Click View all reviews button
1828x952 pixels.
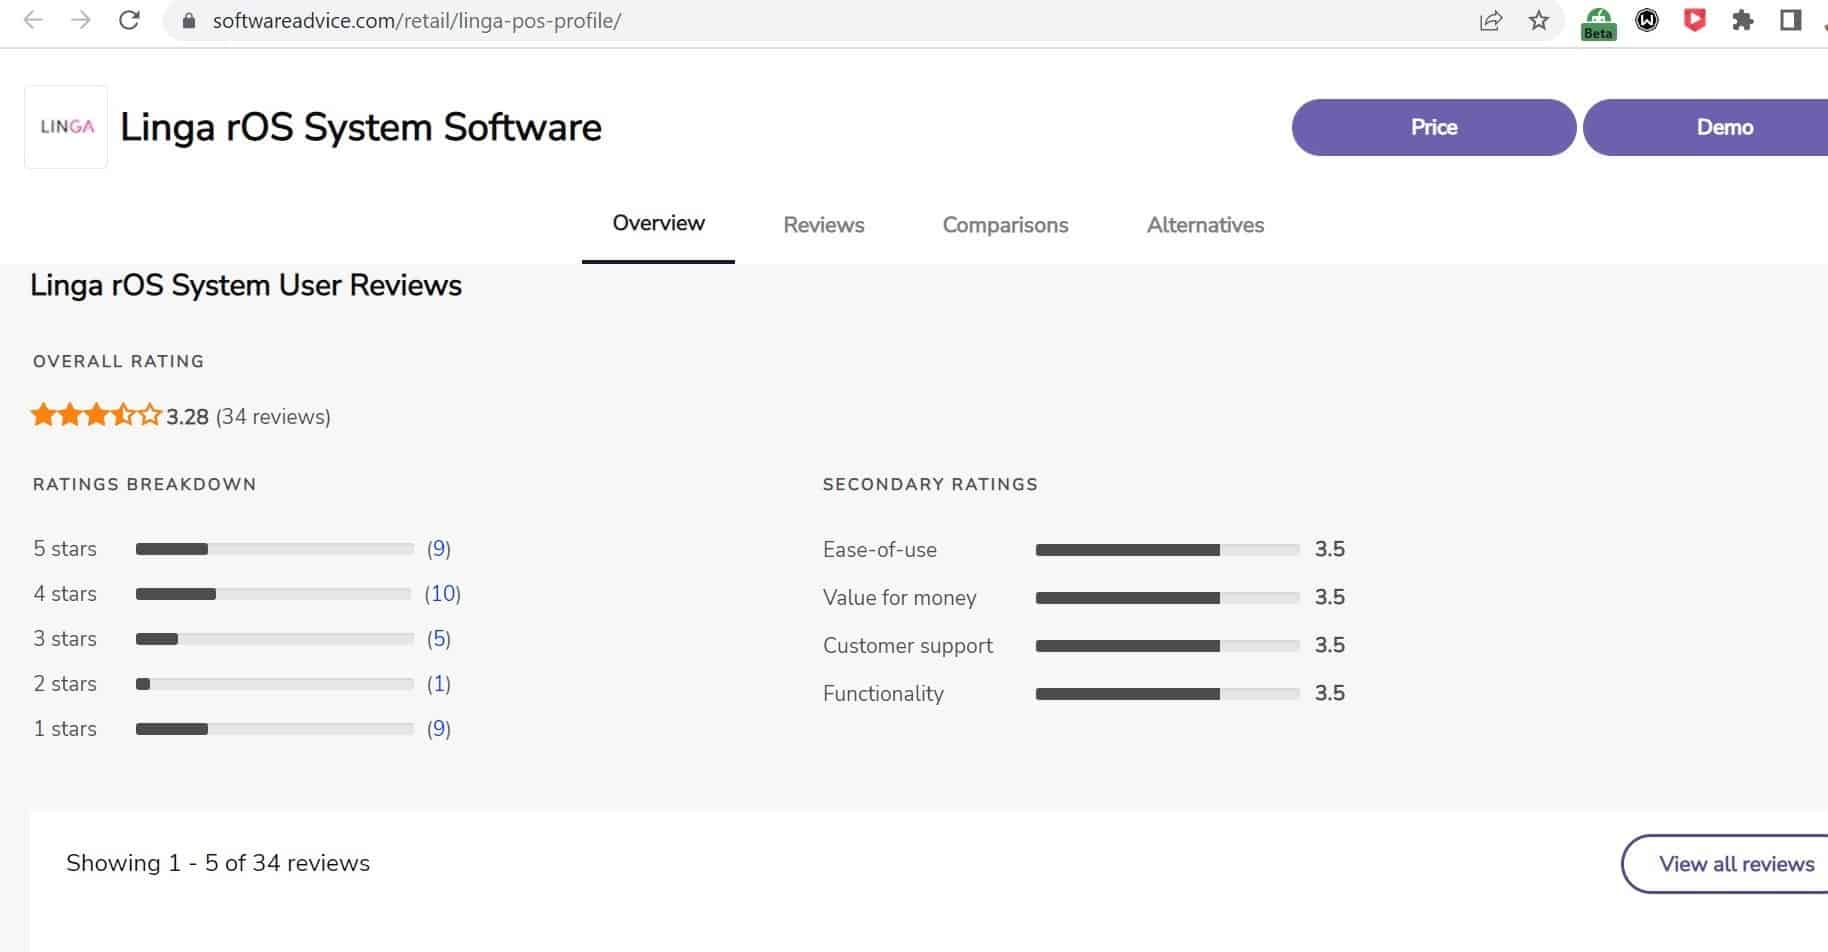point(1725,864)
